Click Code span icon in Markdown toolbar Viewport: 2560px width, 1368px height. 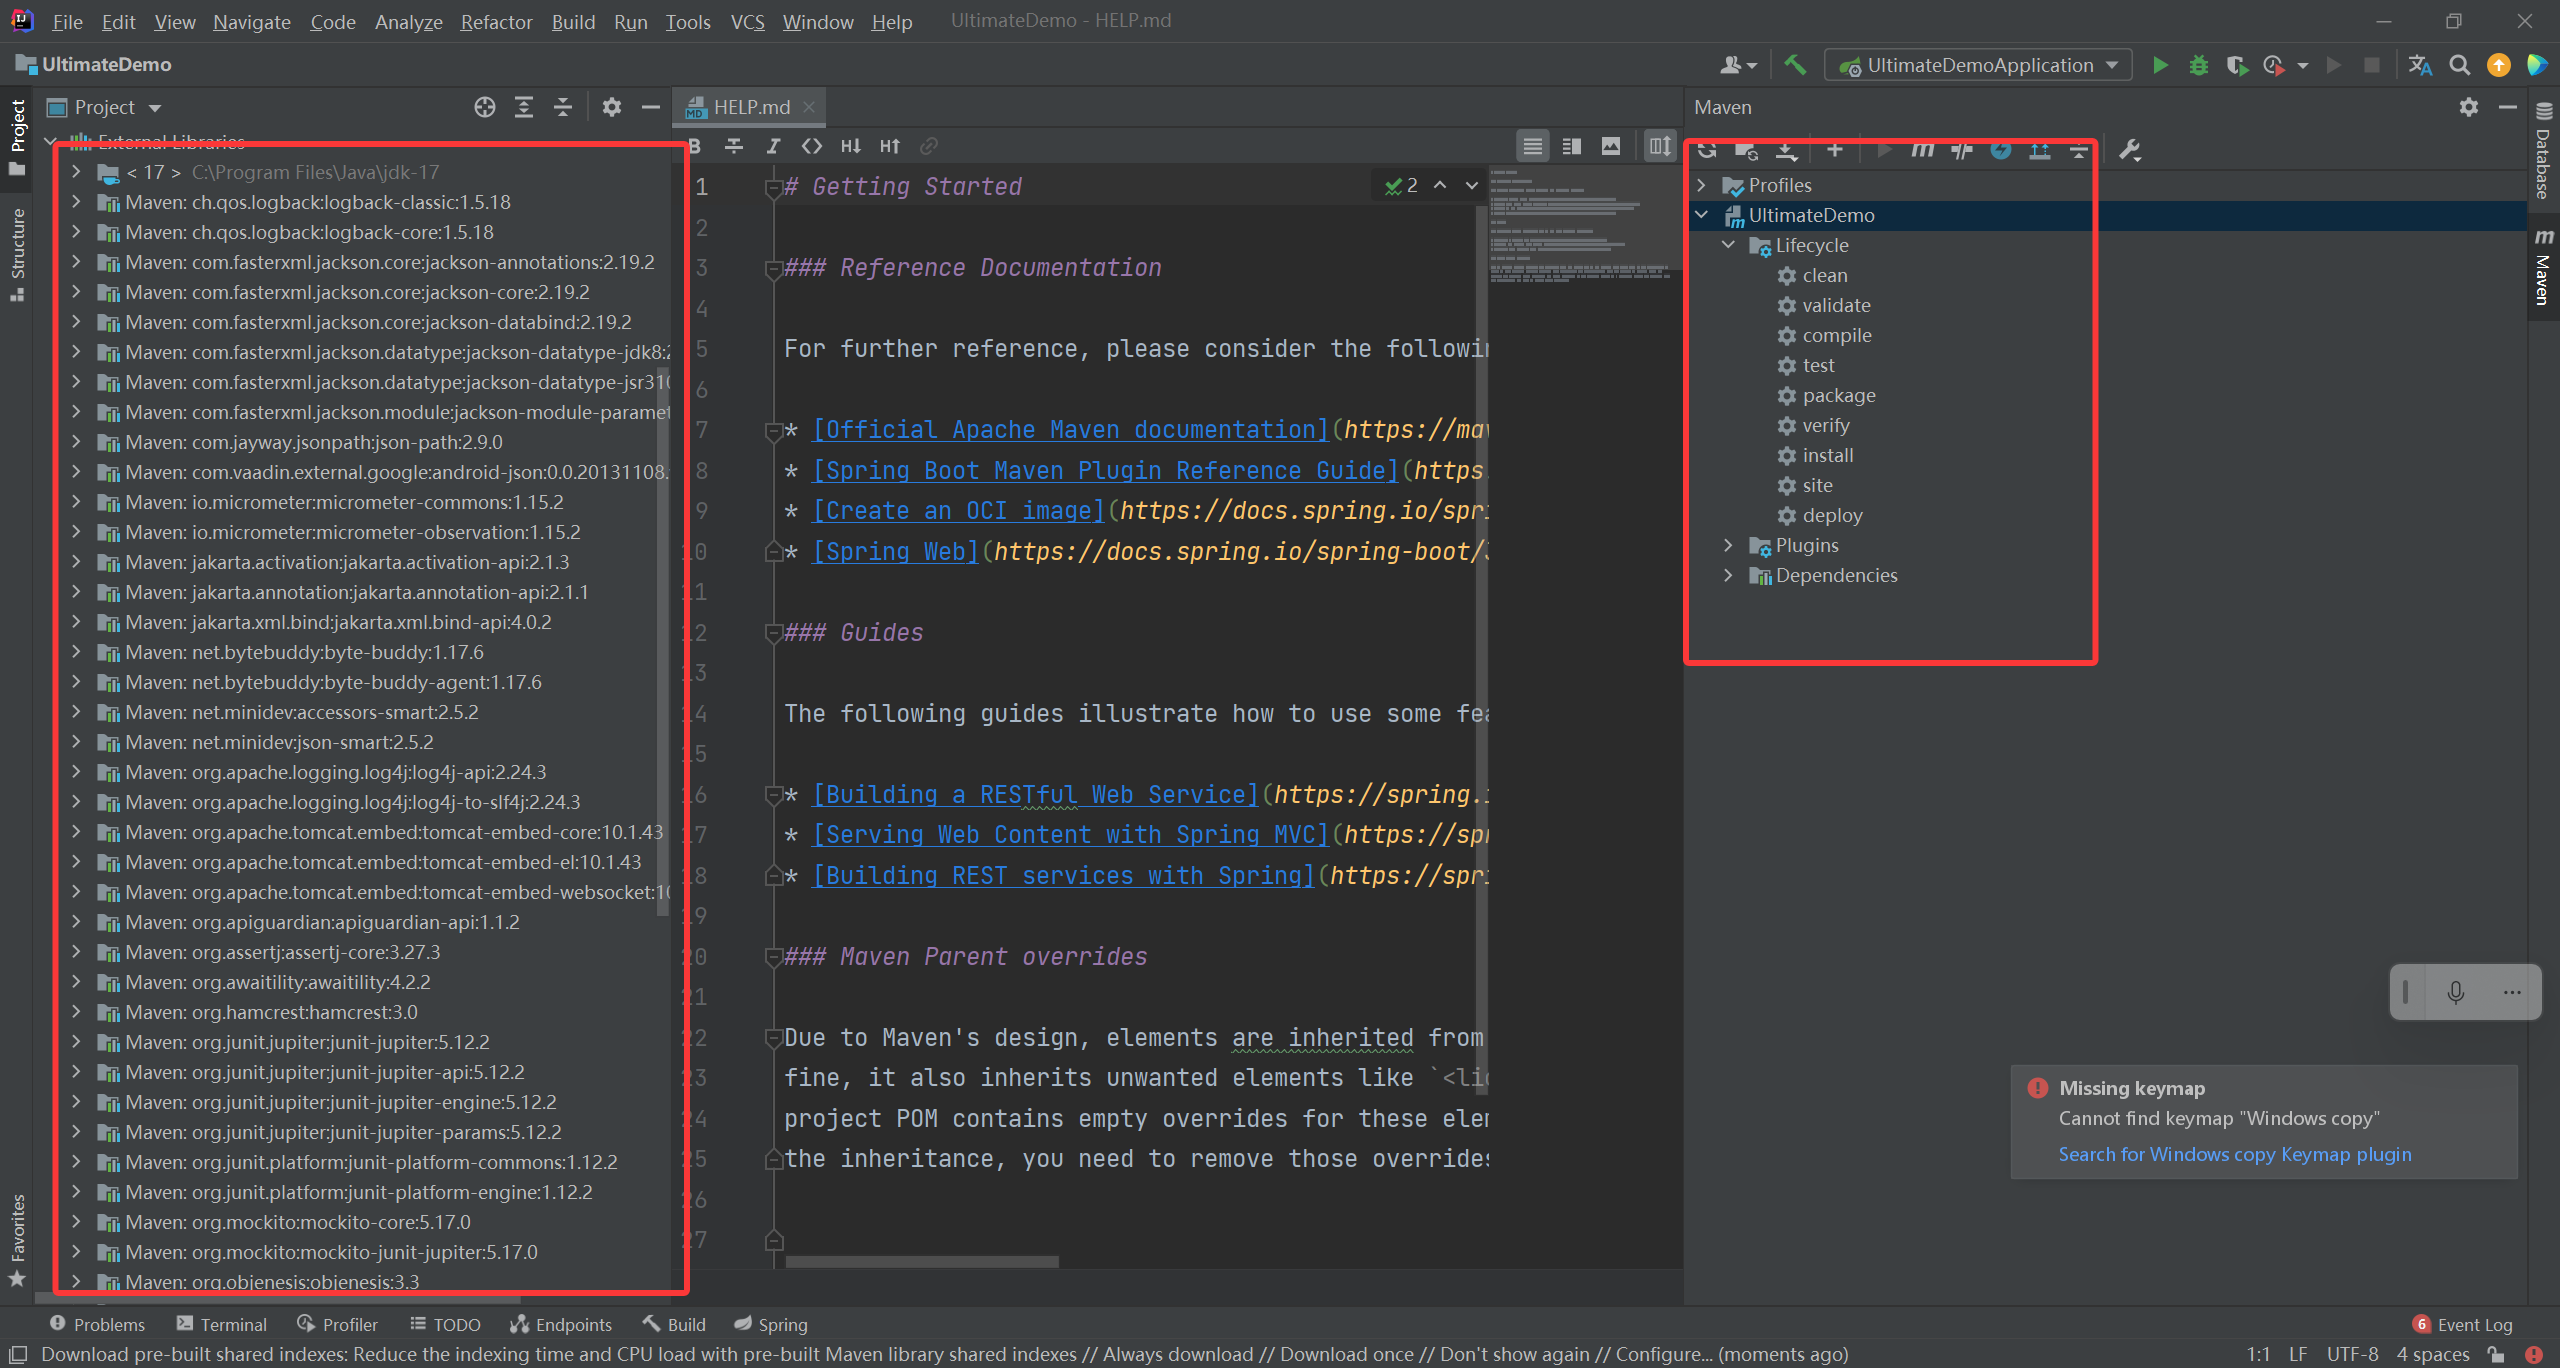pos(812,146)
